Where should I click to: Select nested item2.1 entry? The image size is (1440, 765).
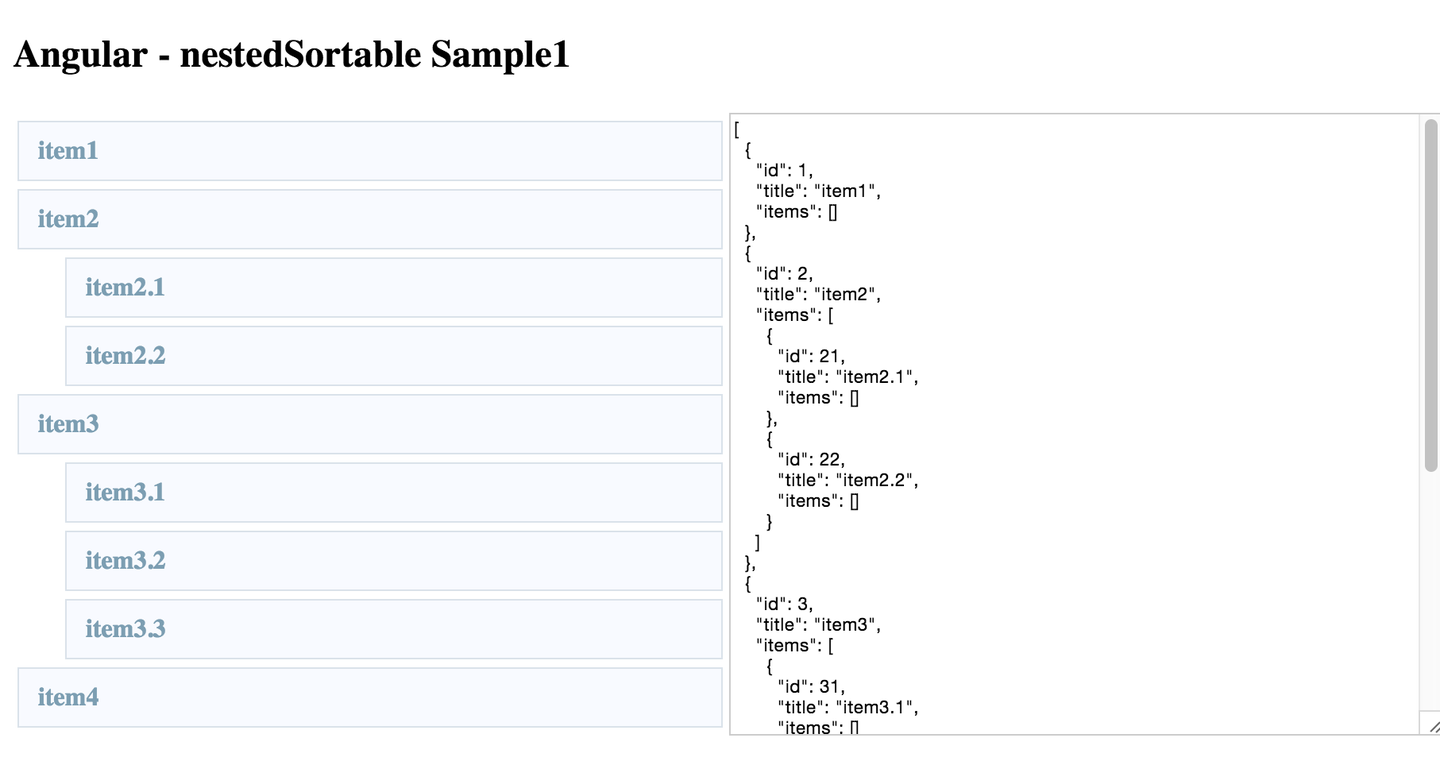[x=393, y=288]
